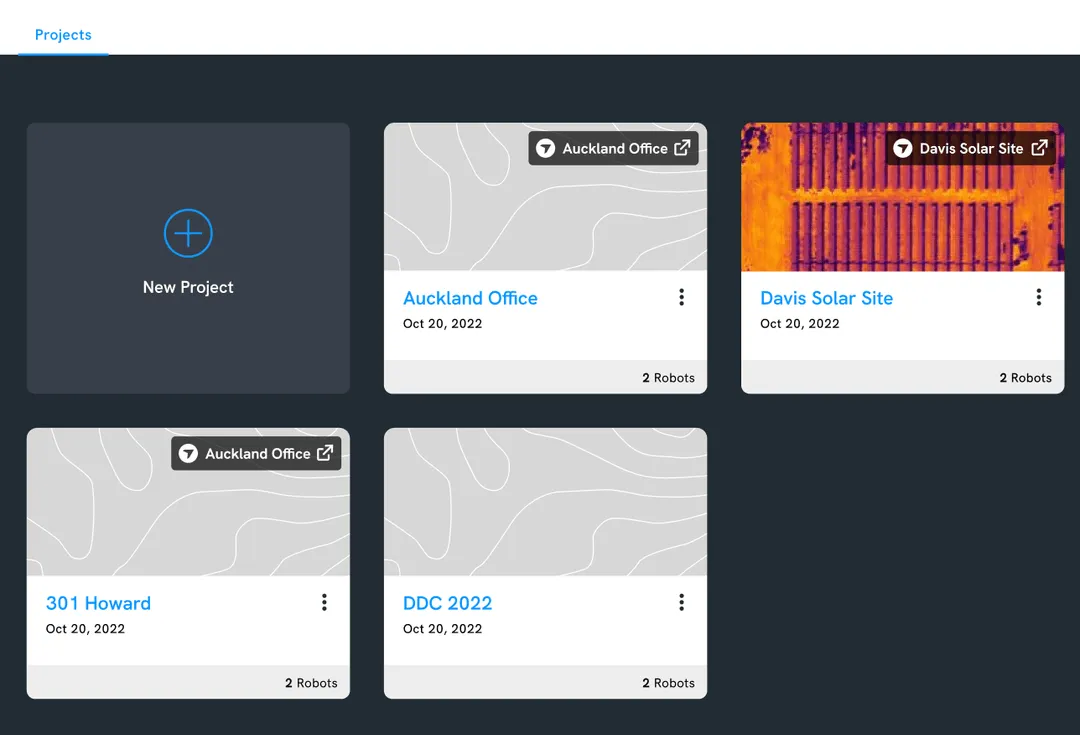
Task: Click the 2 Robots label on the DDC 2022 card
Action: pyautogui.click(x=668, y=682)
